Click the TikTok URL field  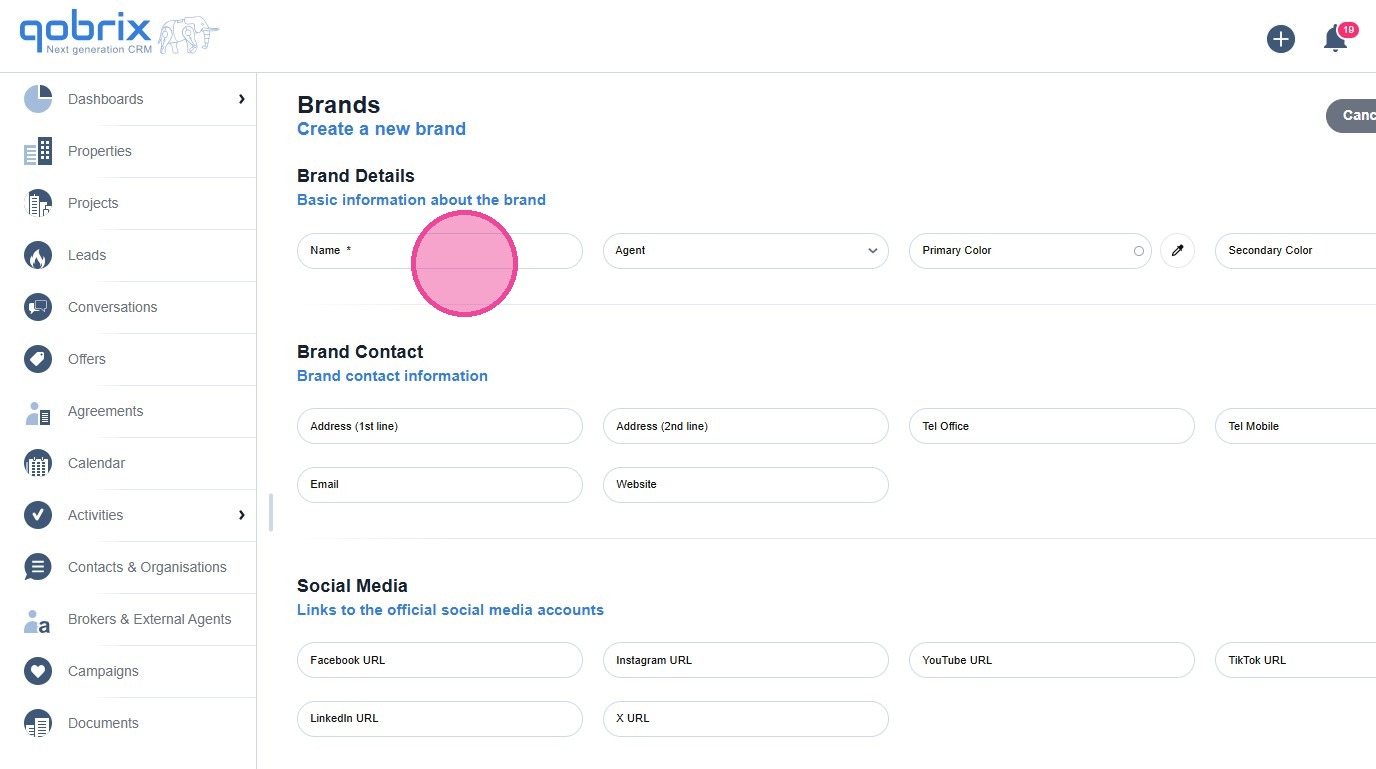1295,660
